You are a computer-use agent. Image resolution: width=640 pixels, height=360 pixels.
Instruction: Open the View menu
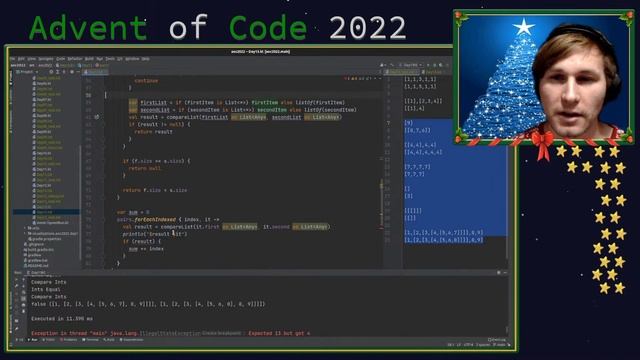click(31, 59)
